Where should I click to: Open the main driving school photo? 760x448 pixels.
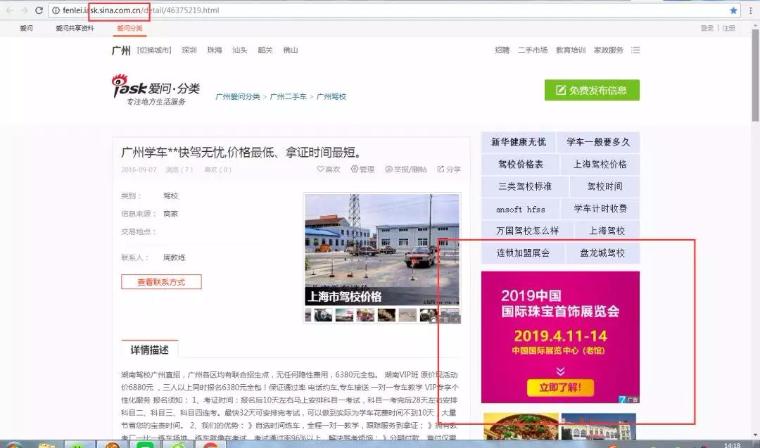tap(382, 250)
